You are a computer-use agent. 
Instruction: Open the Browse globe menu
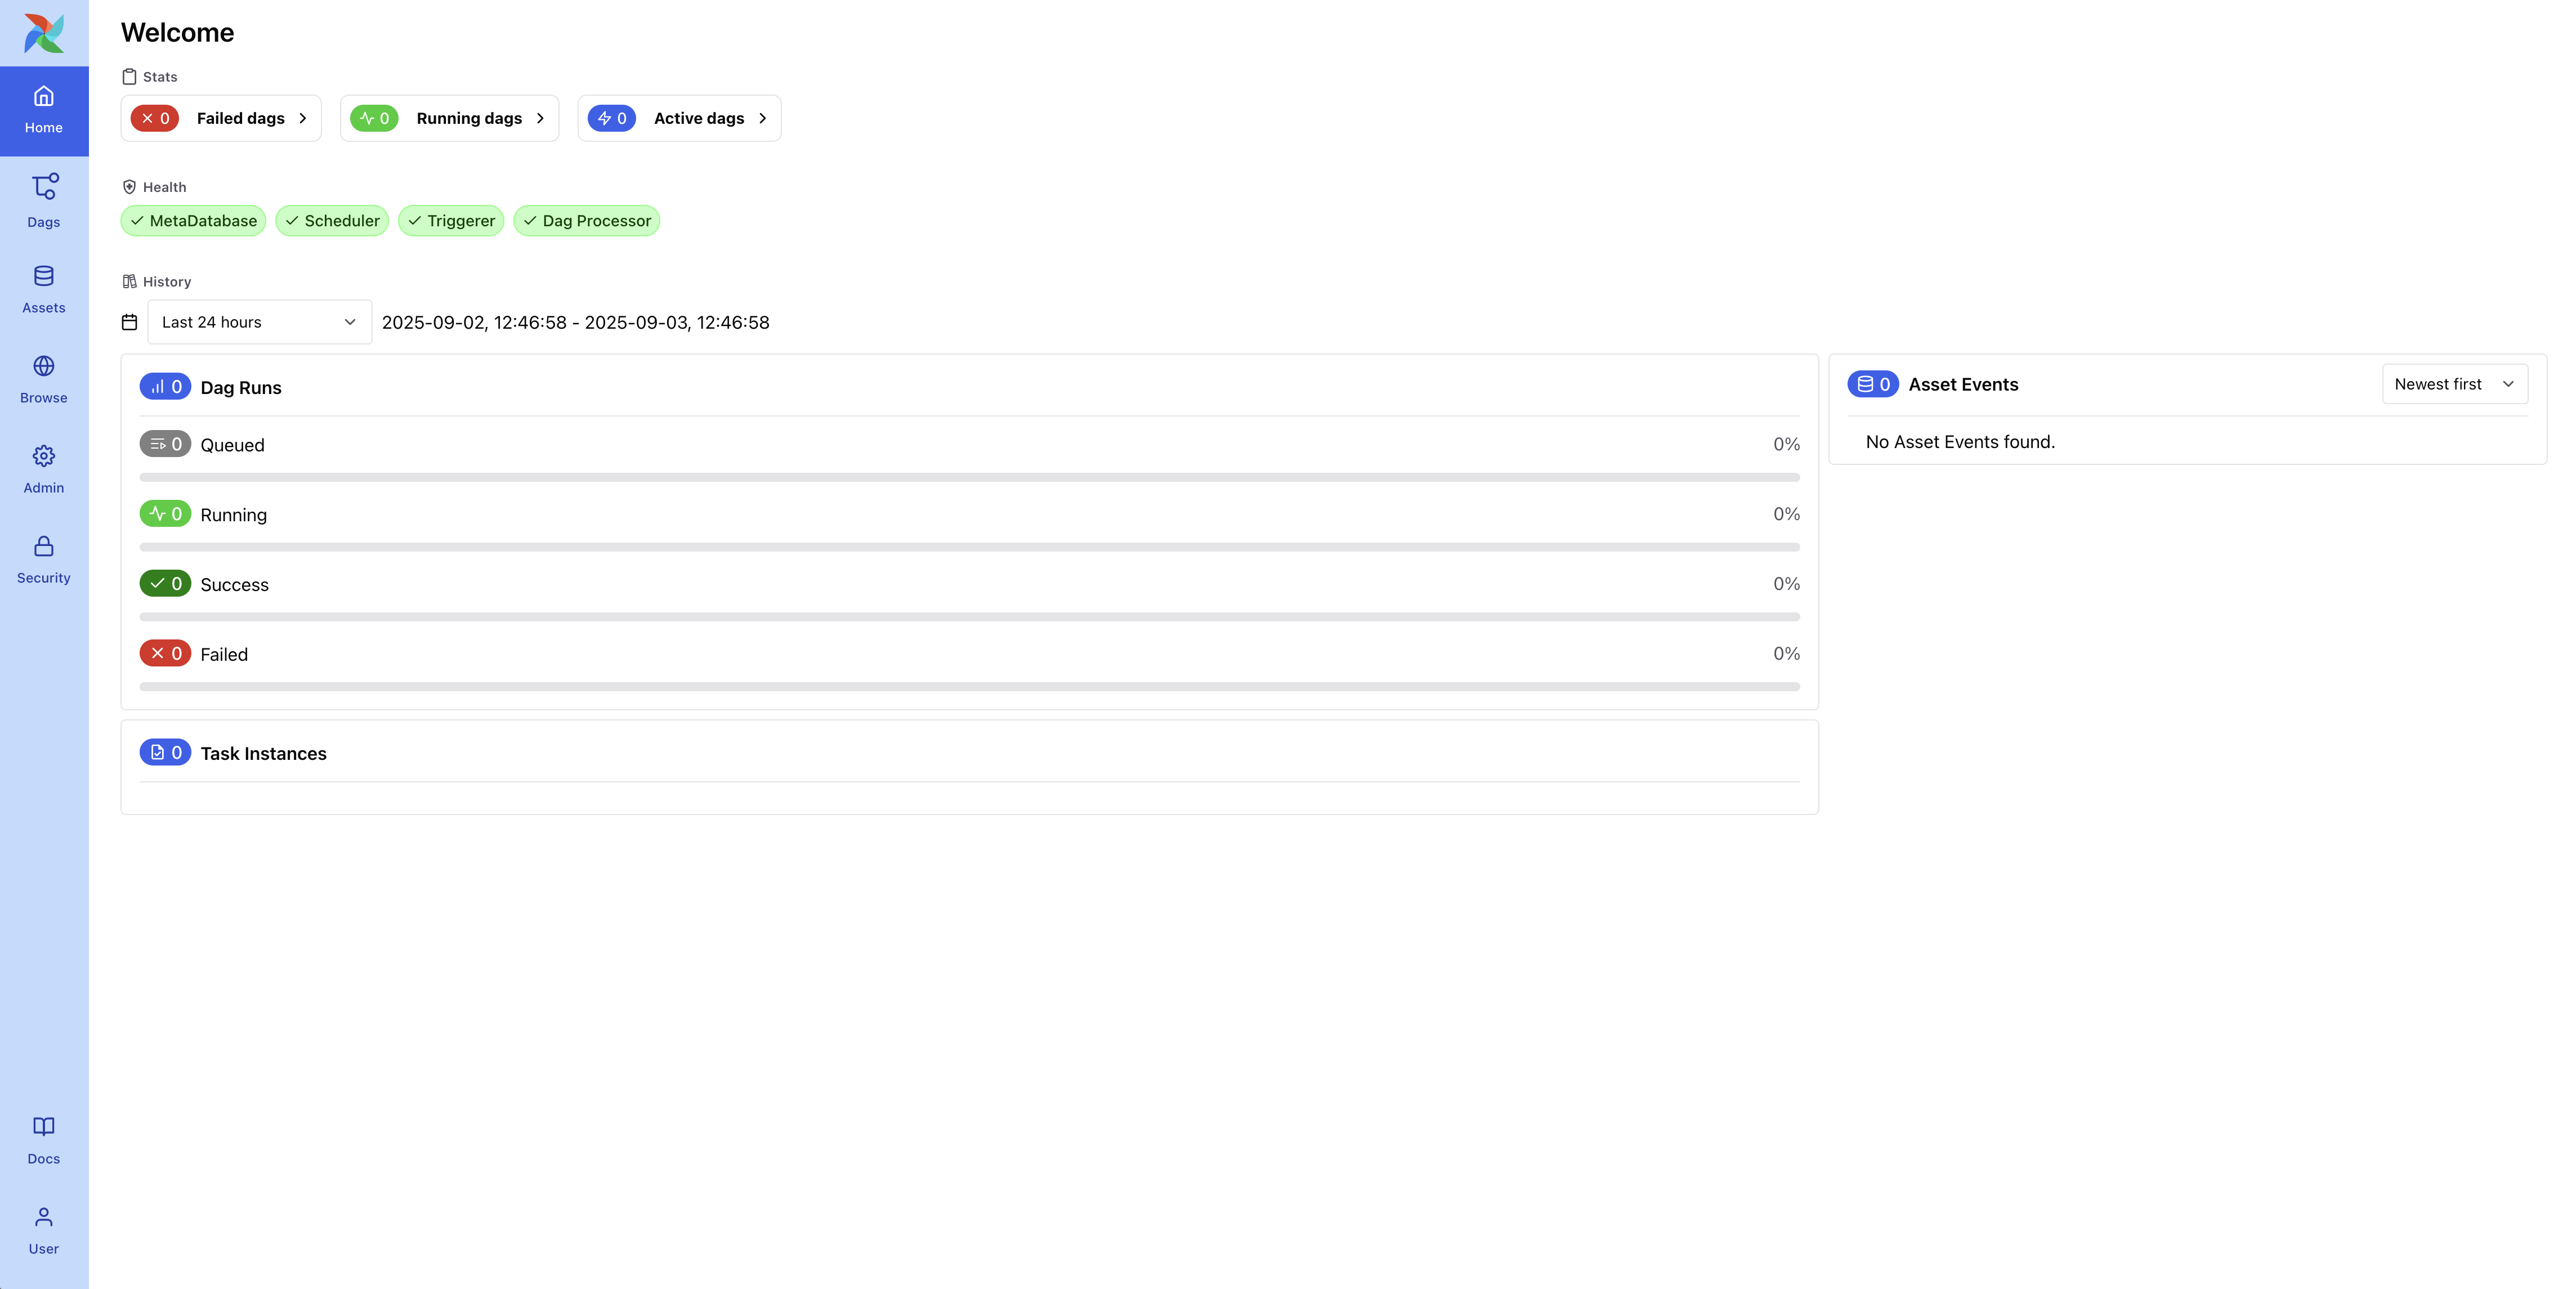click(x=44, y=379)
